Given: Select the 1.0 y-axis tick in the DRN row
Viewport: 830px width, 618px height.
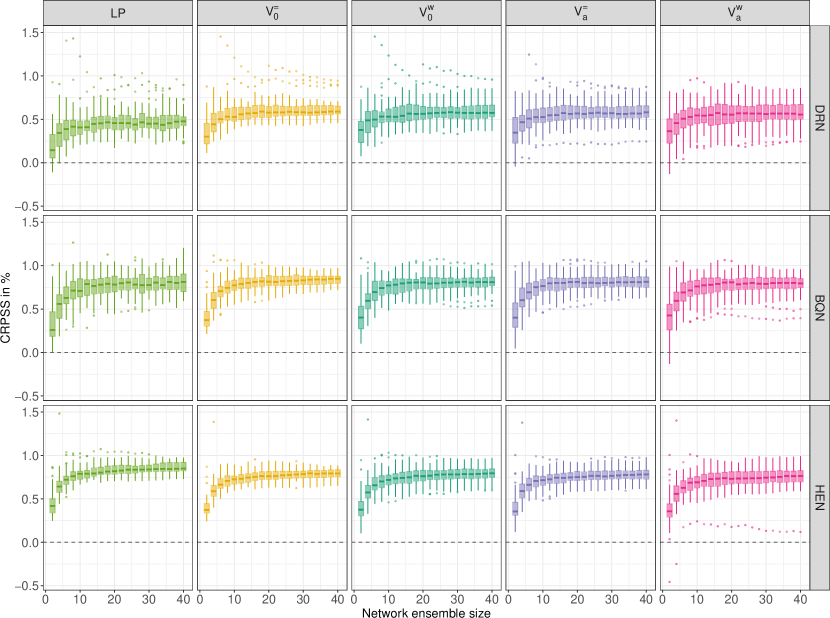Looking at the screenshot, I should point(30,76).
